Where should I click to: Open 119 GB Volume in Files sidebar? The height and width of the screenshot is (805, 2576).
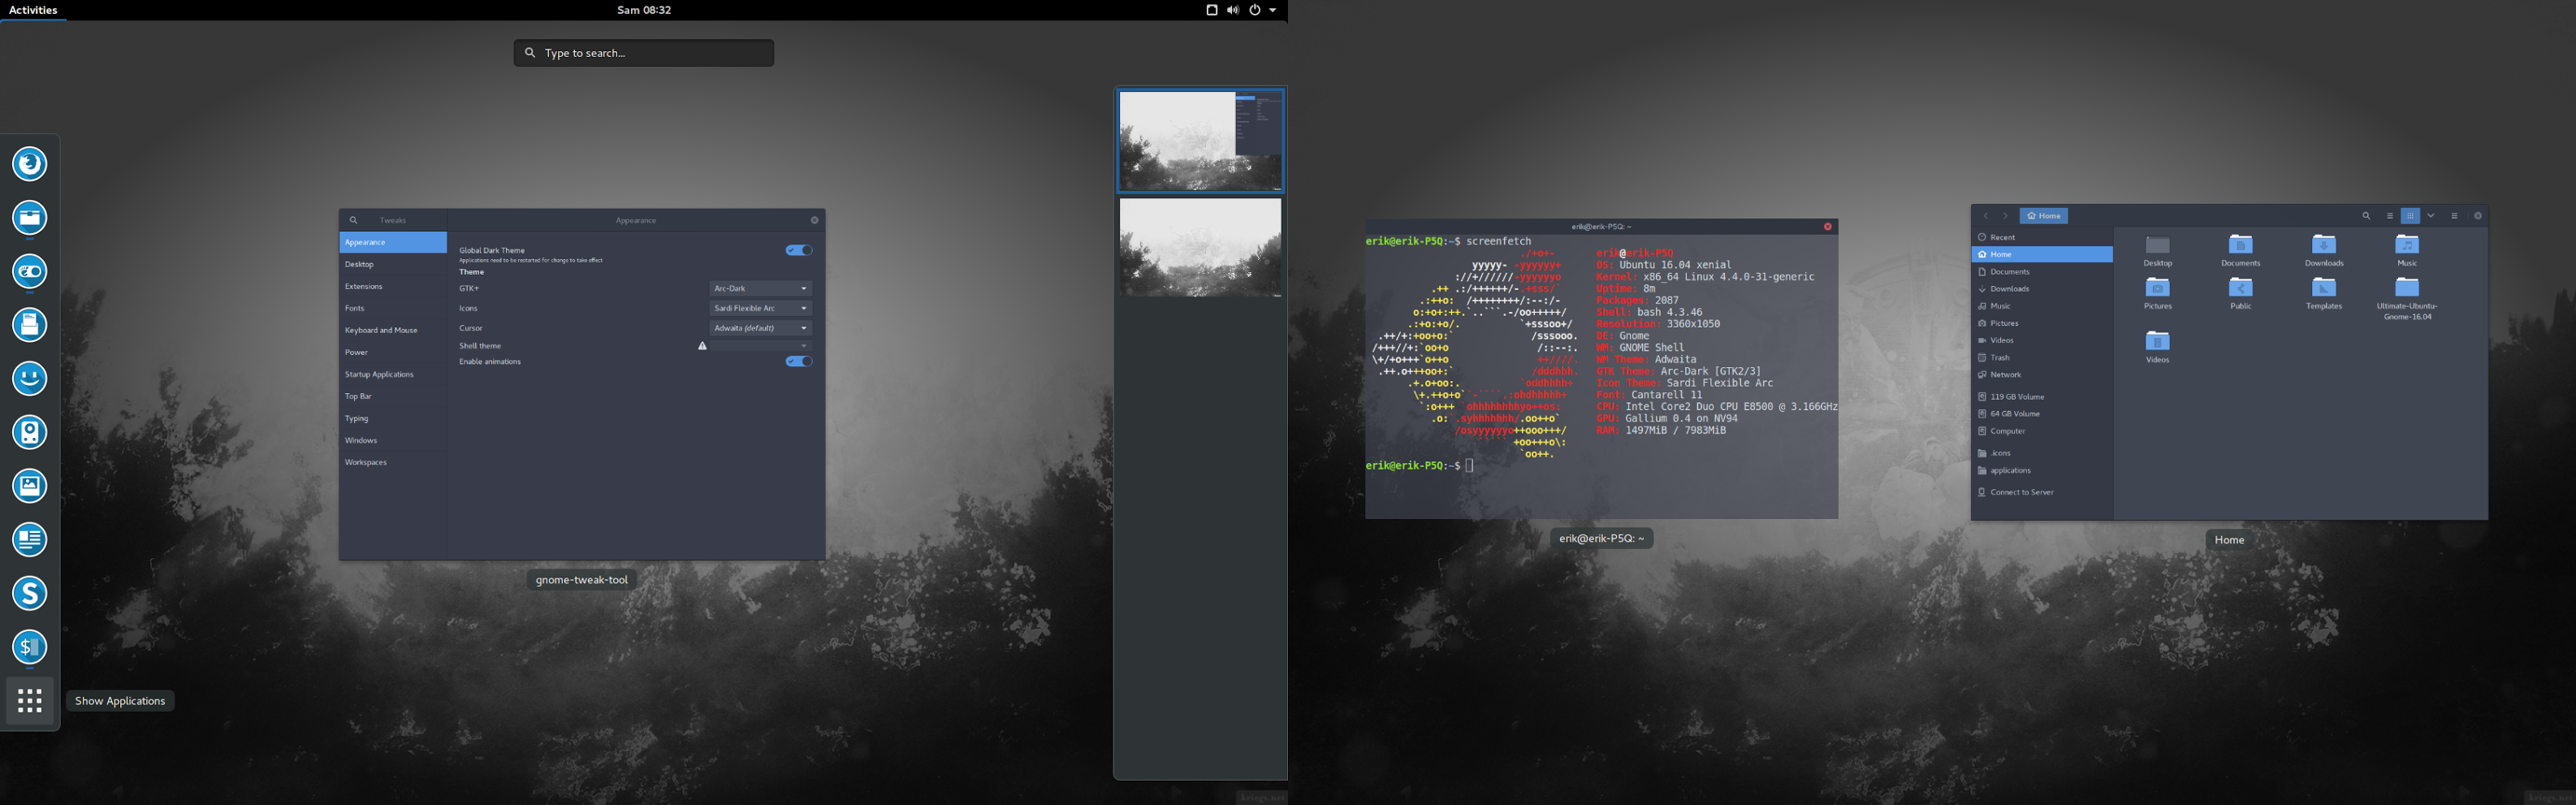coord(2042,396)
